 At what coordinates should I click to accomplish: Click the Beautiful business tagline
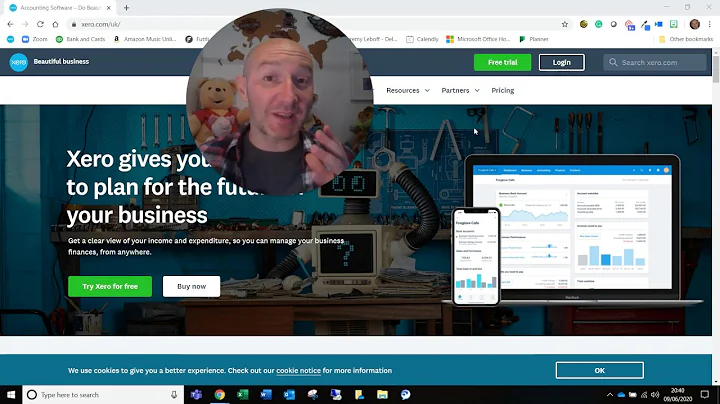pos(61,62)
